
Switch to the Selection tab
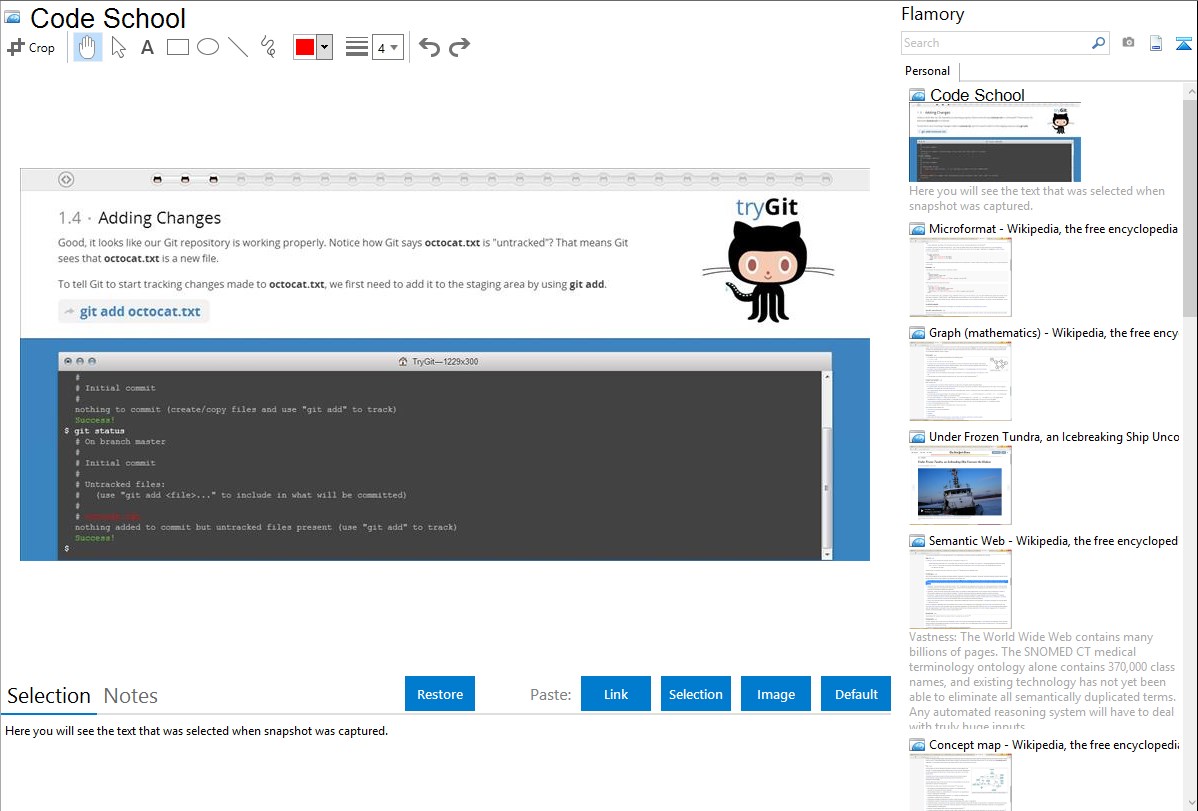point(49,696)
